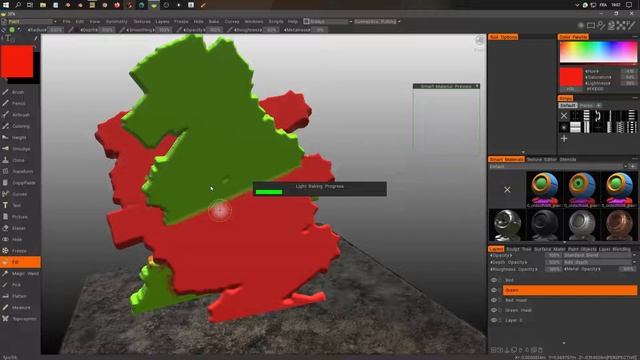Screen dimensions: 640x360
Task: Select the Height tool
Action: (x=20, y=138)
